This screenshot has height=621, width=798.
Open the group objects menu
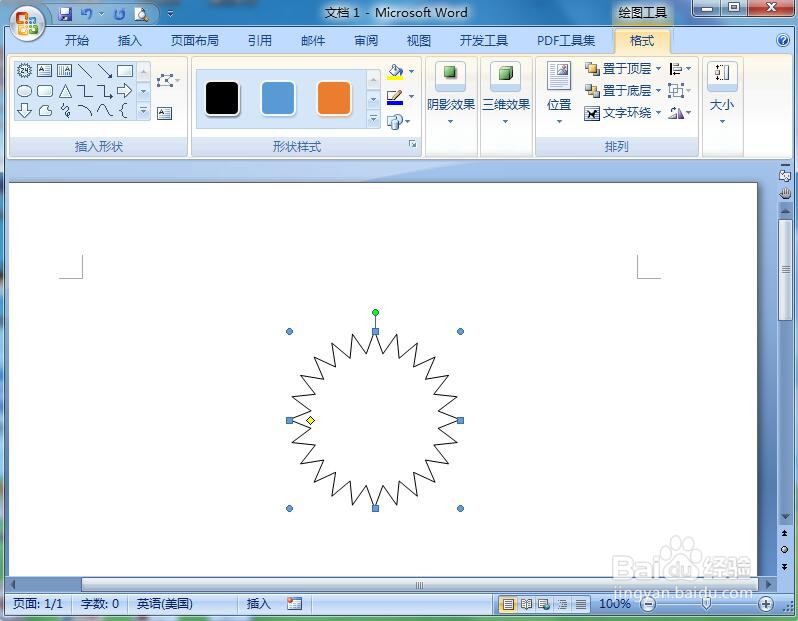(680, 91)
